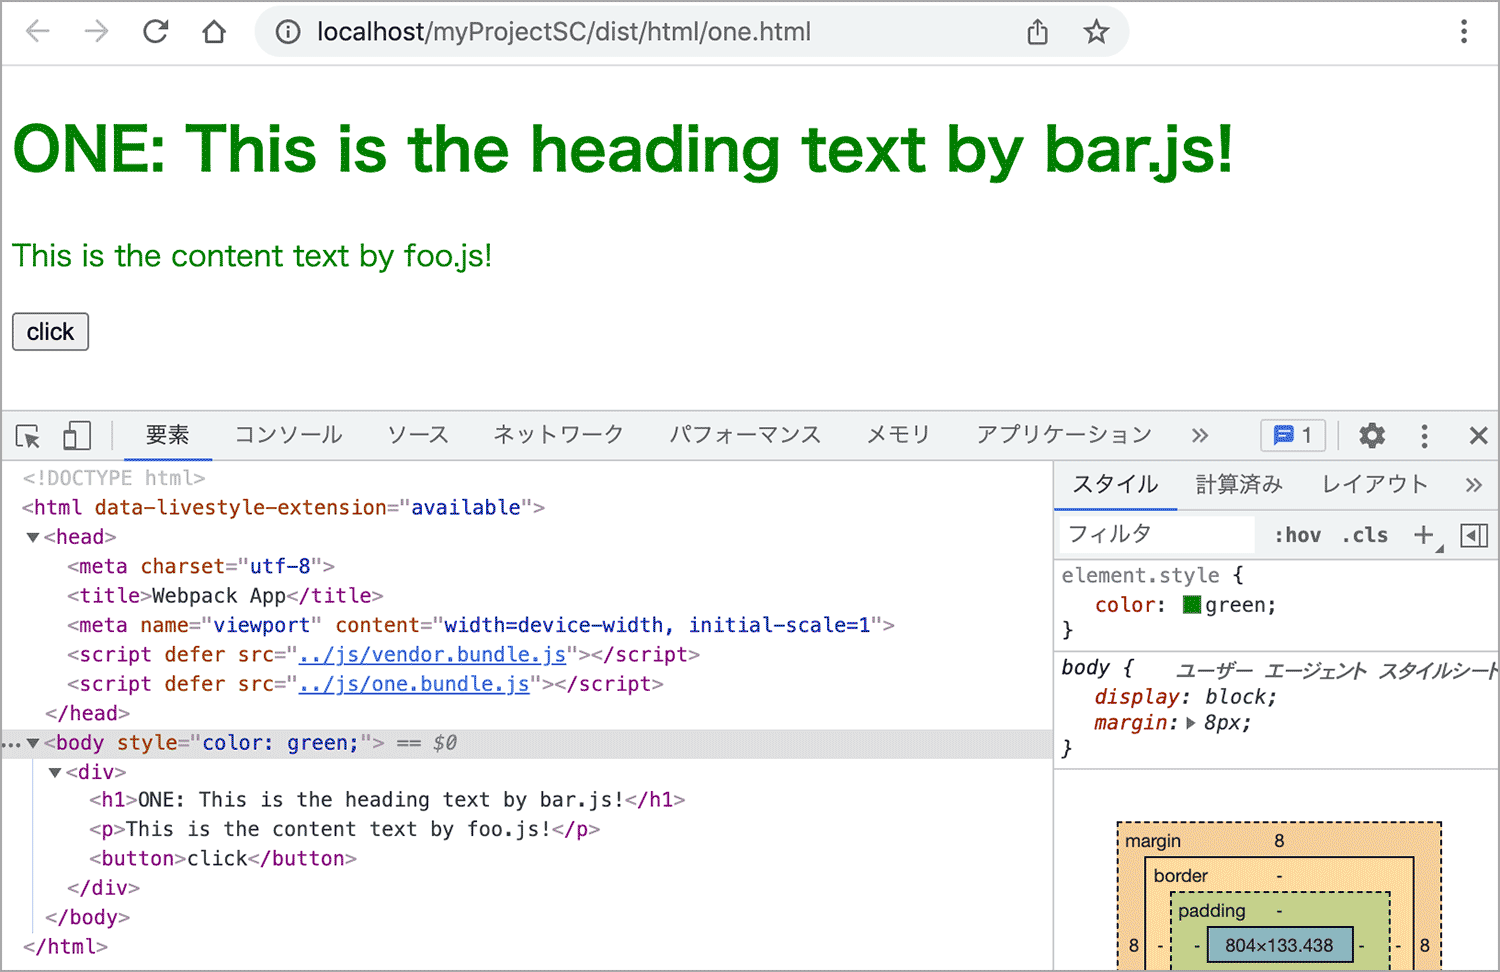Select the button element row
Viewport: 1500px width, 972px height.
(223, 859)
